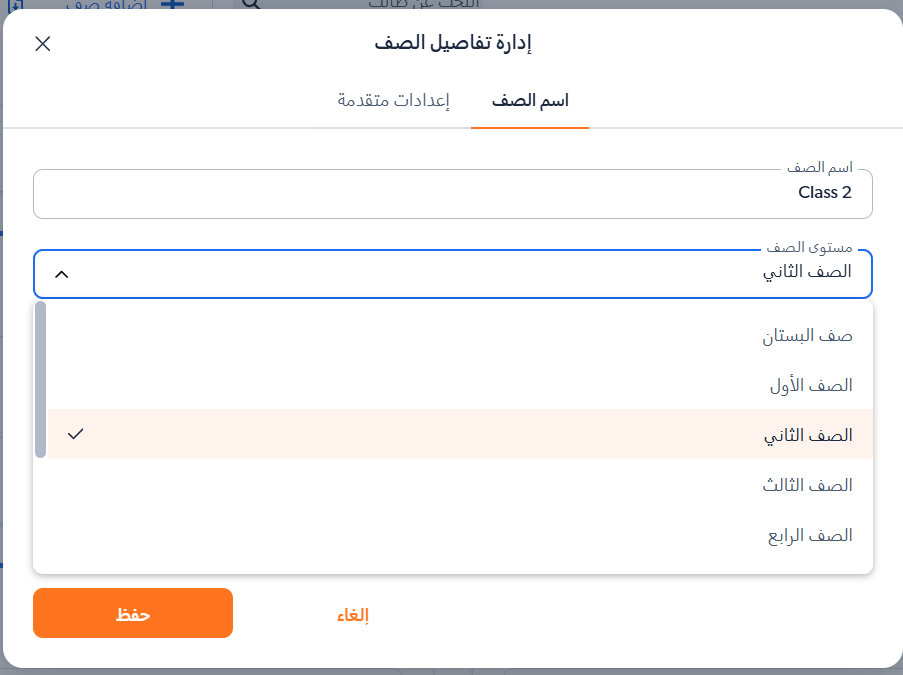Click the إلغاء cancel link
The width and height of the screenshot is (903, 675).
[x=353, y=614]
